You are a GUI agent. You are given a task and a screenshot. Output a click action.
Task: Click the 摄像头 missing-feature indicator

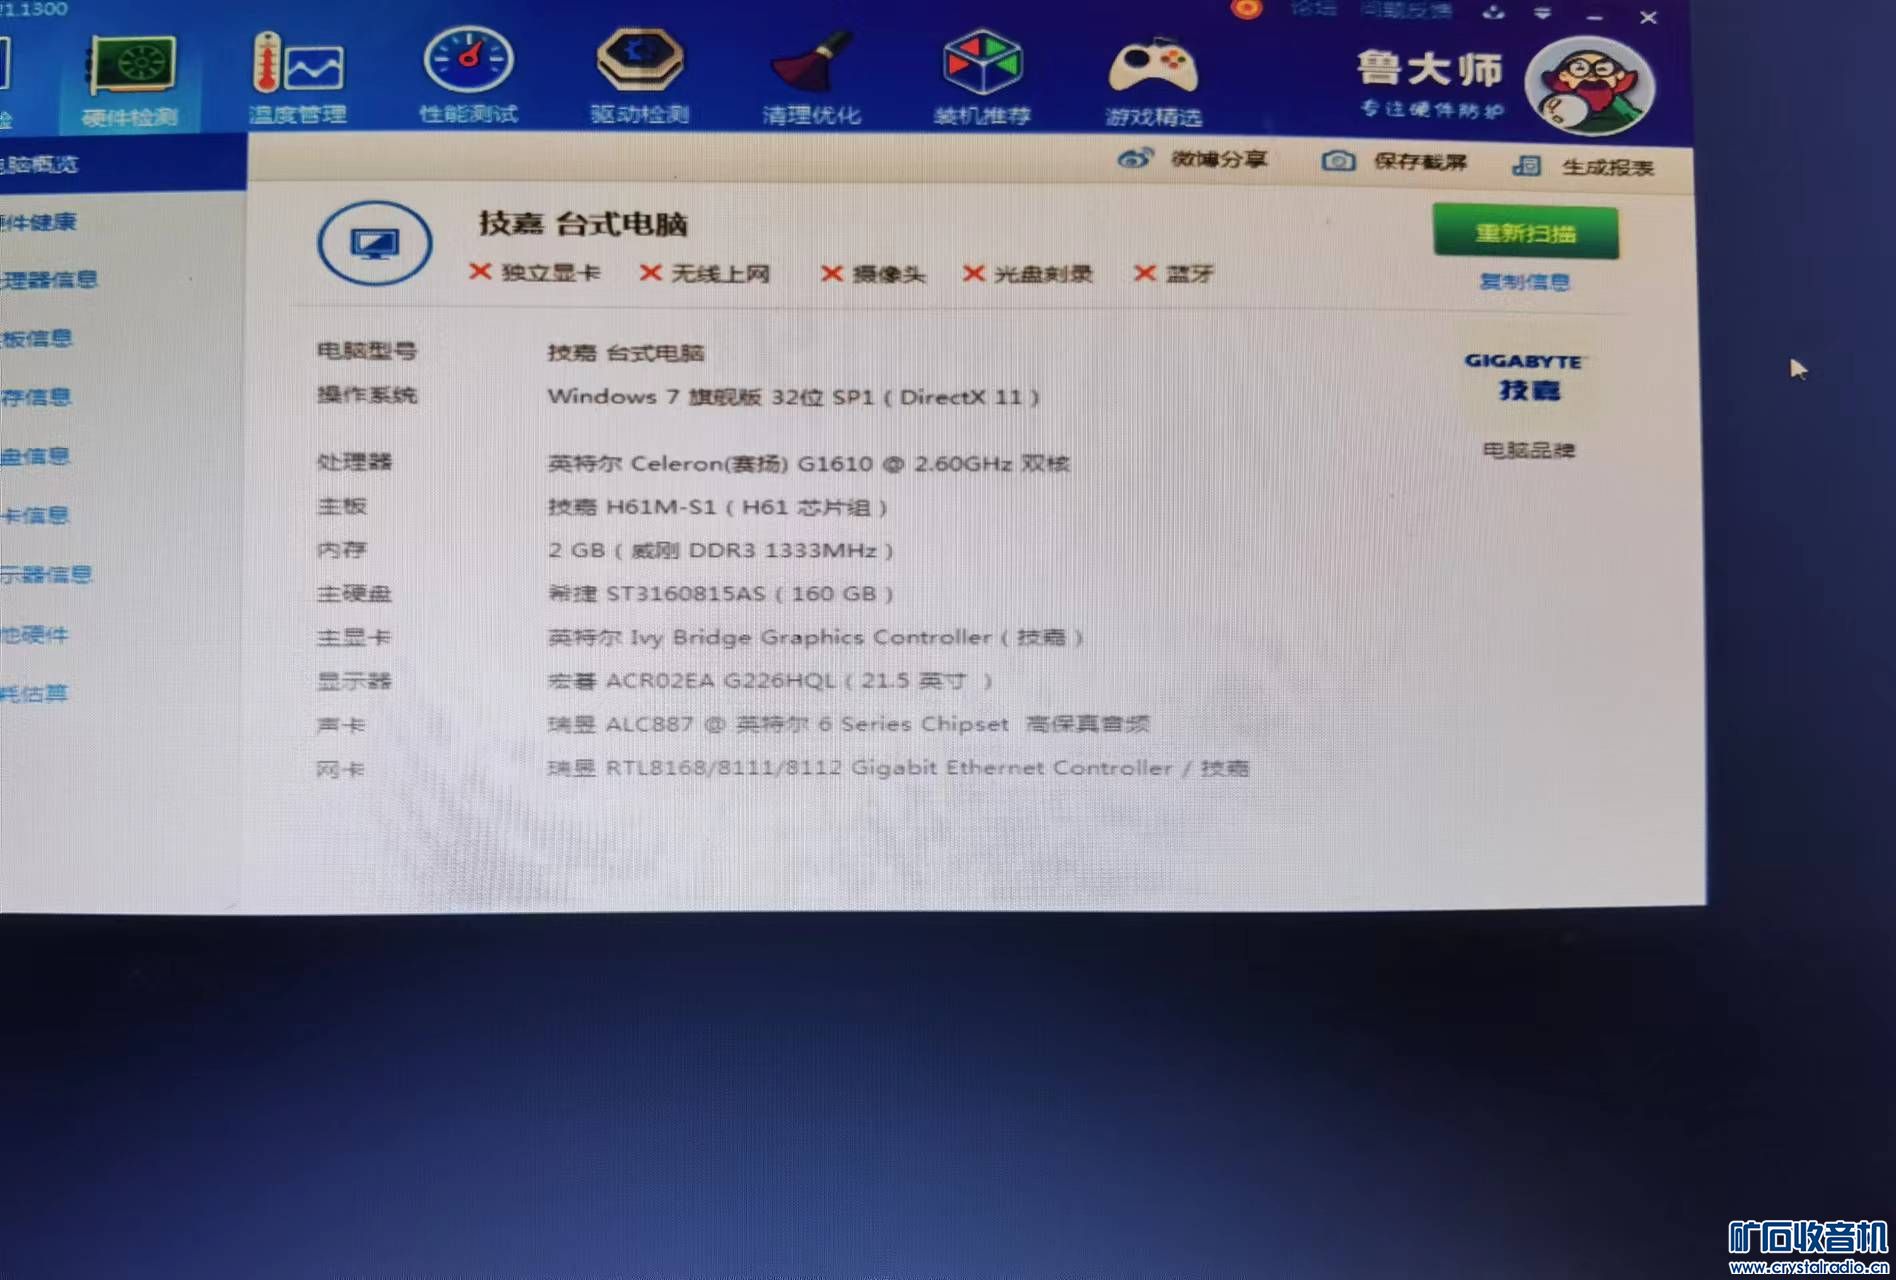(873, 273)
